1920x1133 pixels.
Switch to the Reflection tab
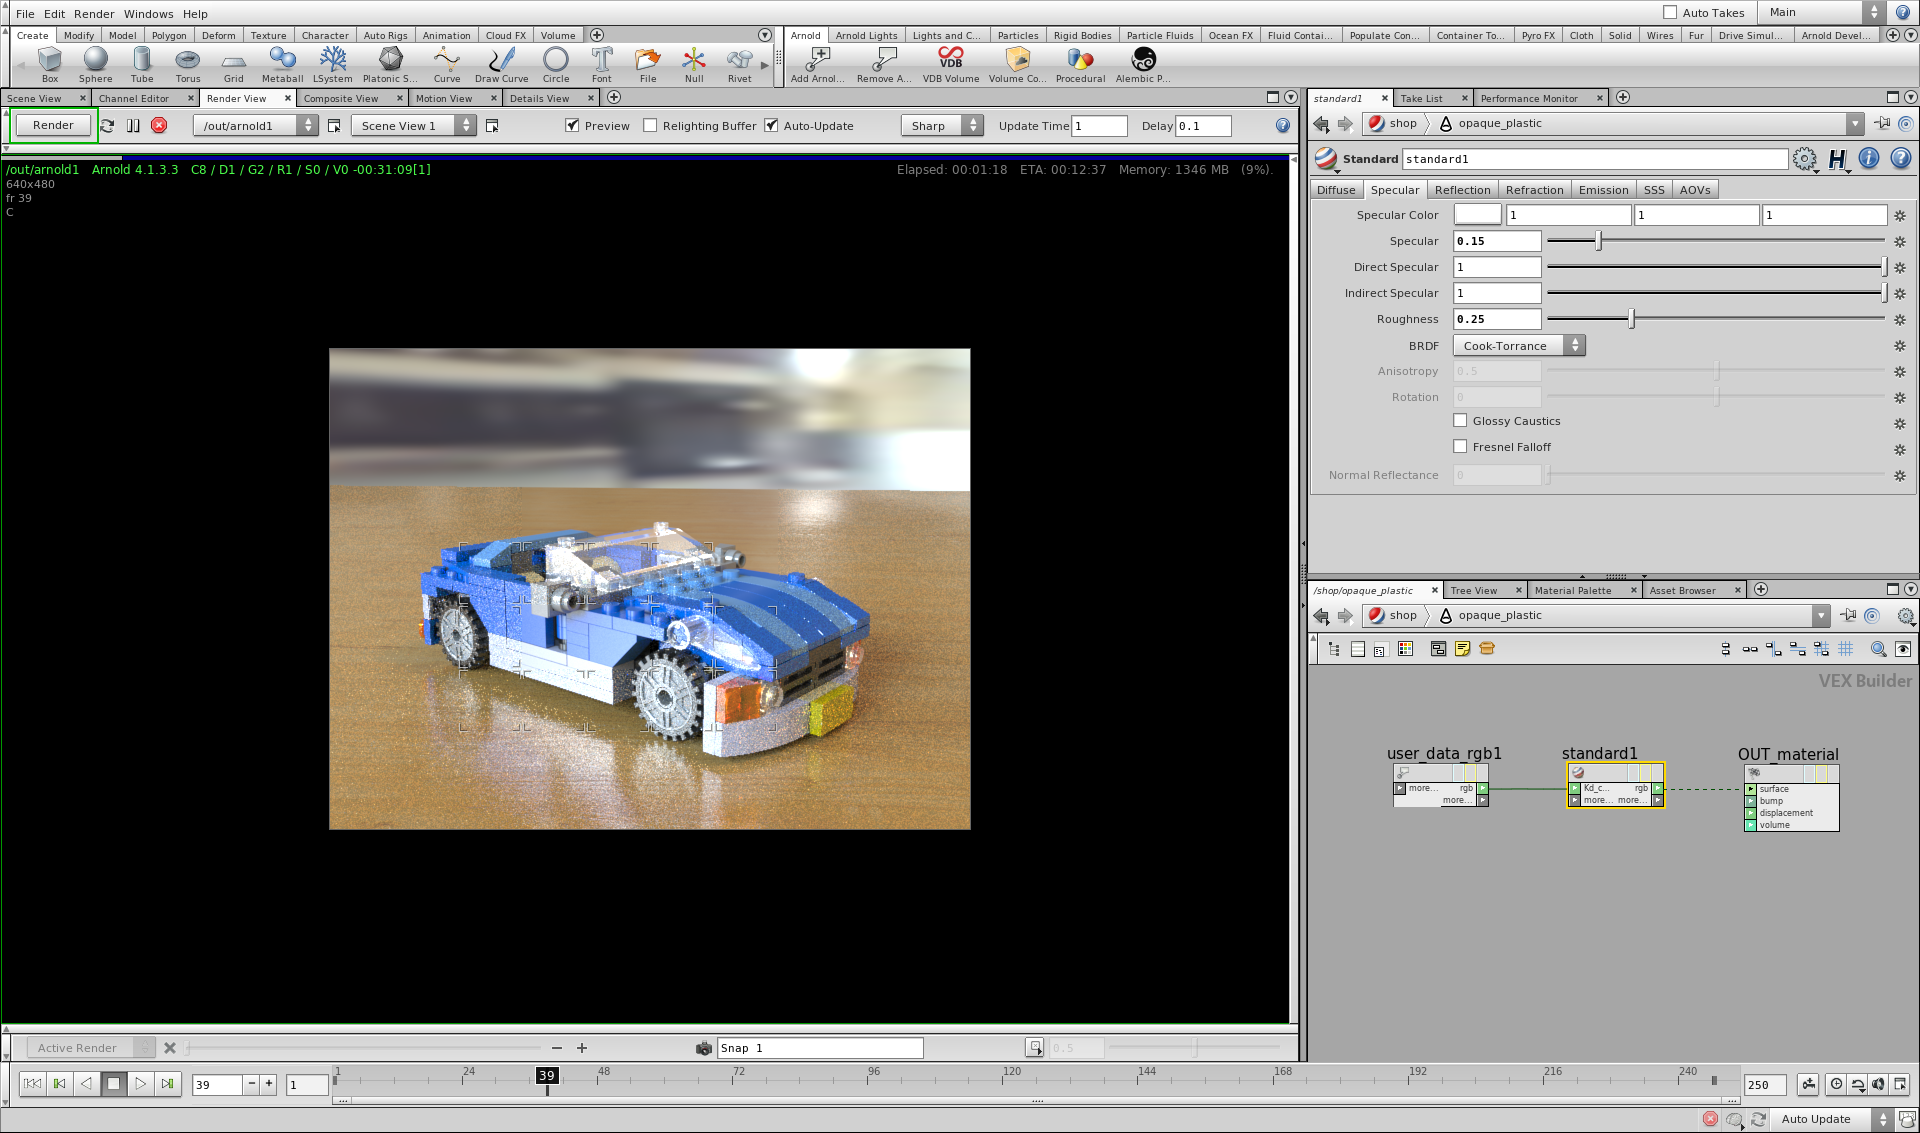point(1461,190)
